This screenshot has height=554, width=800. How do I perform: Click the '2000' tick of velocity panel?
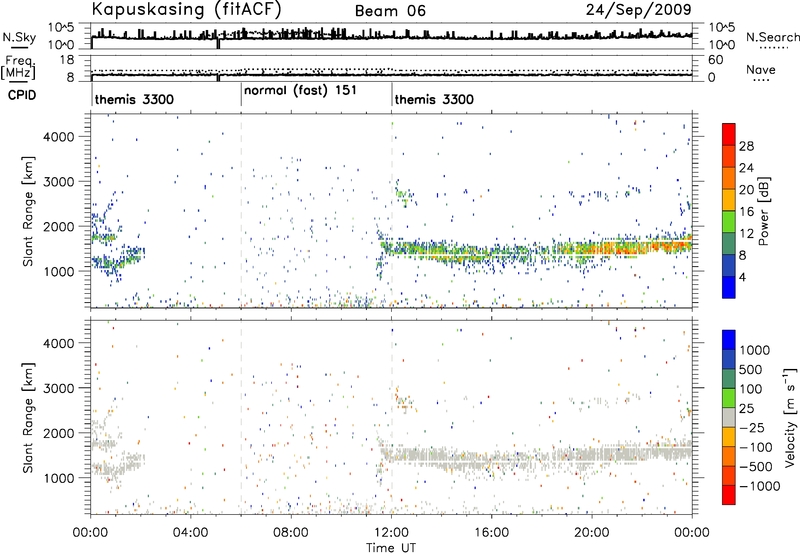coord(59,433)
